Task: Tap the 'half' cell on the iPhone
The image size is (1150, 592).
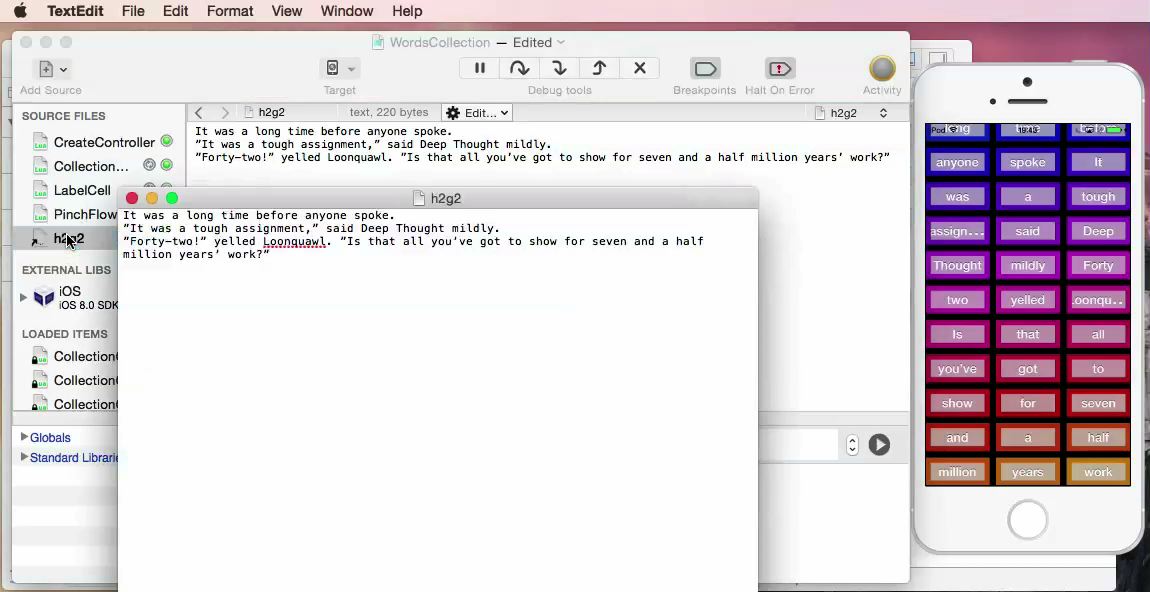Action: pos(1098,438)
